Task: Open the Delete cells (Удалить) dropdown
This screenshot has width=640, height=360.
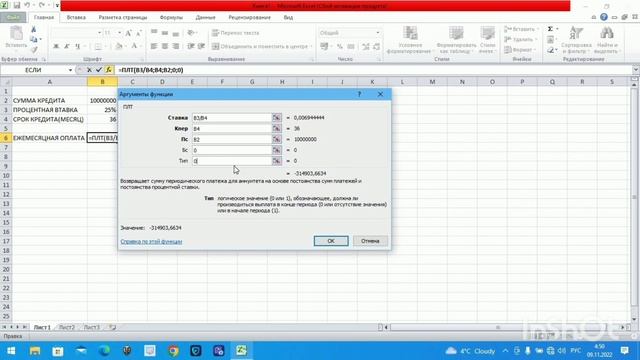Action: point(520,40)
